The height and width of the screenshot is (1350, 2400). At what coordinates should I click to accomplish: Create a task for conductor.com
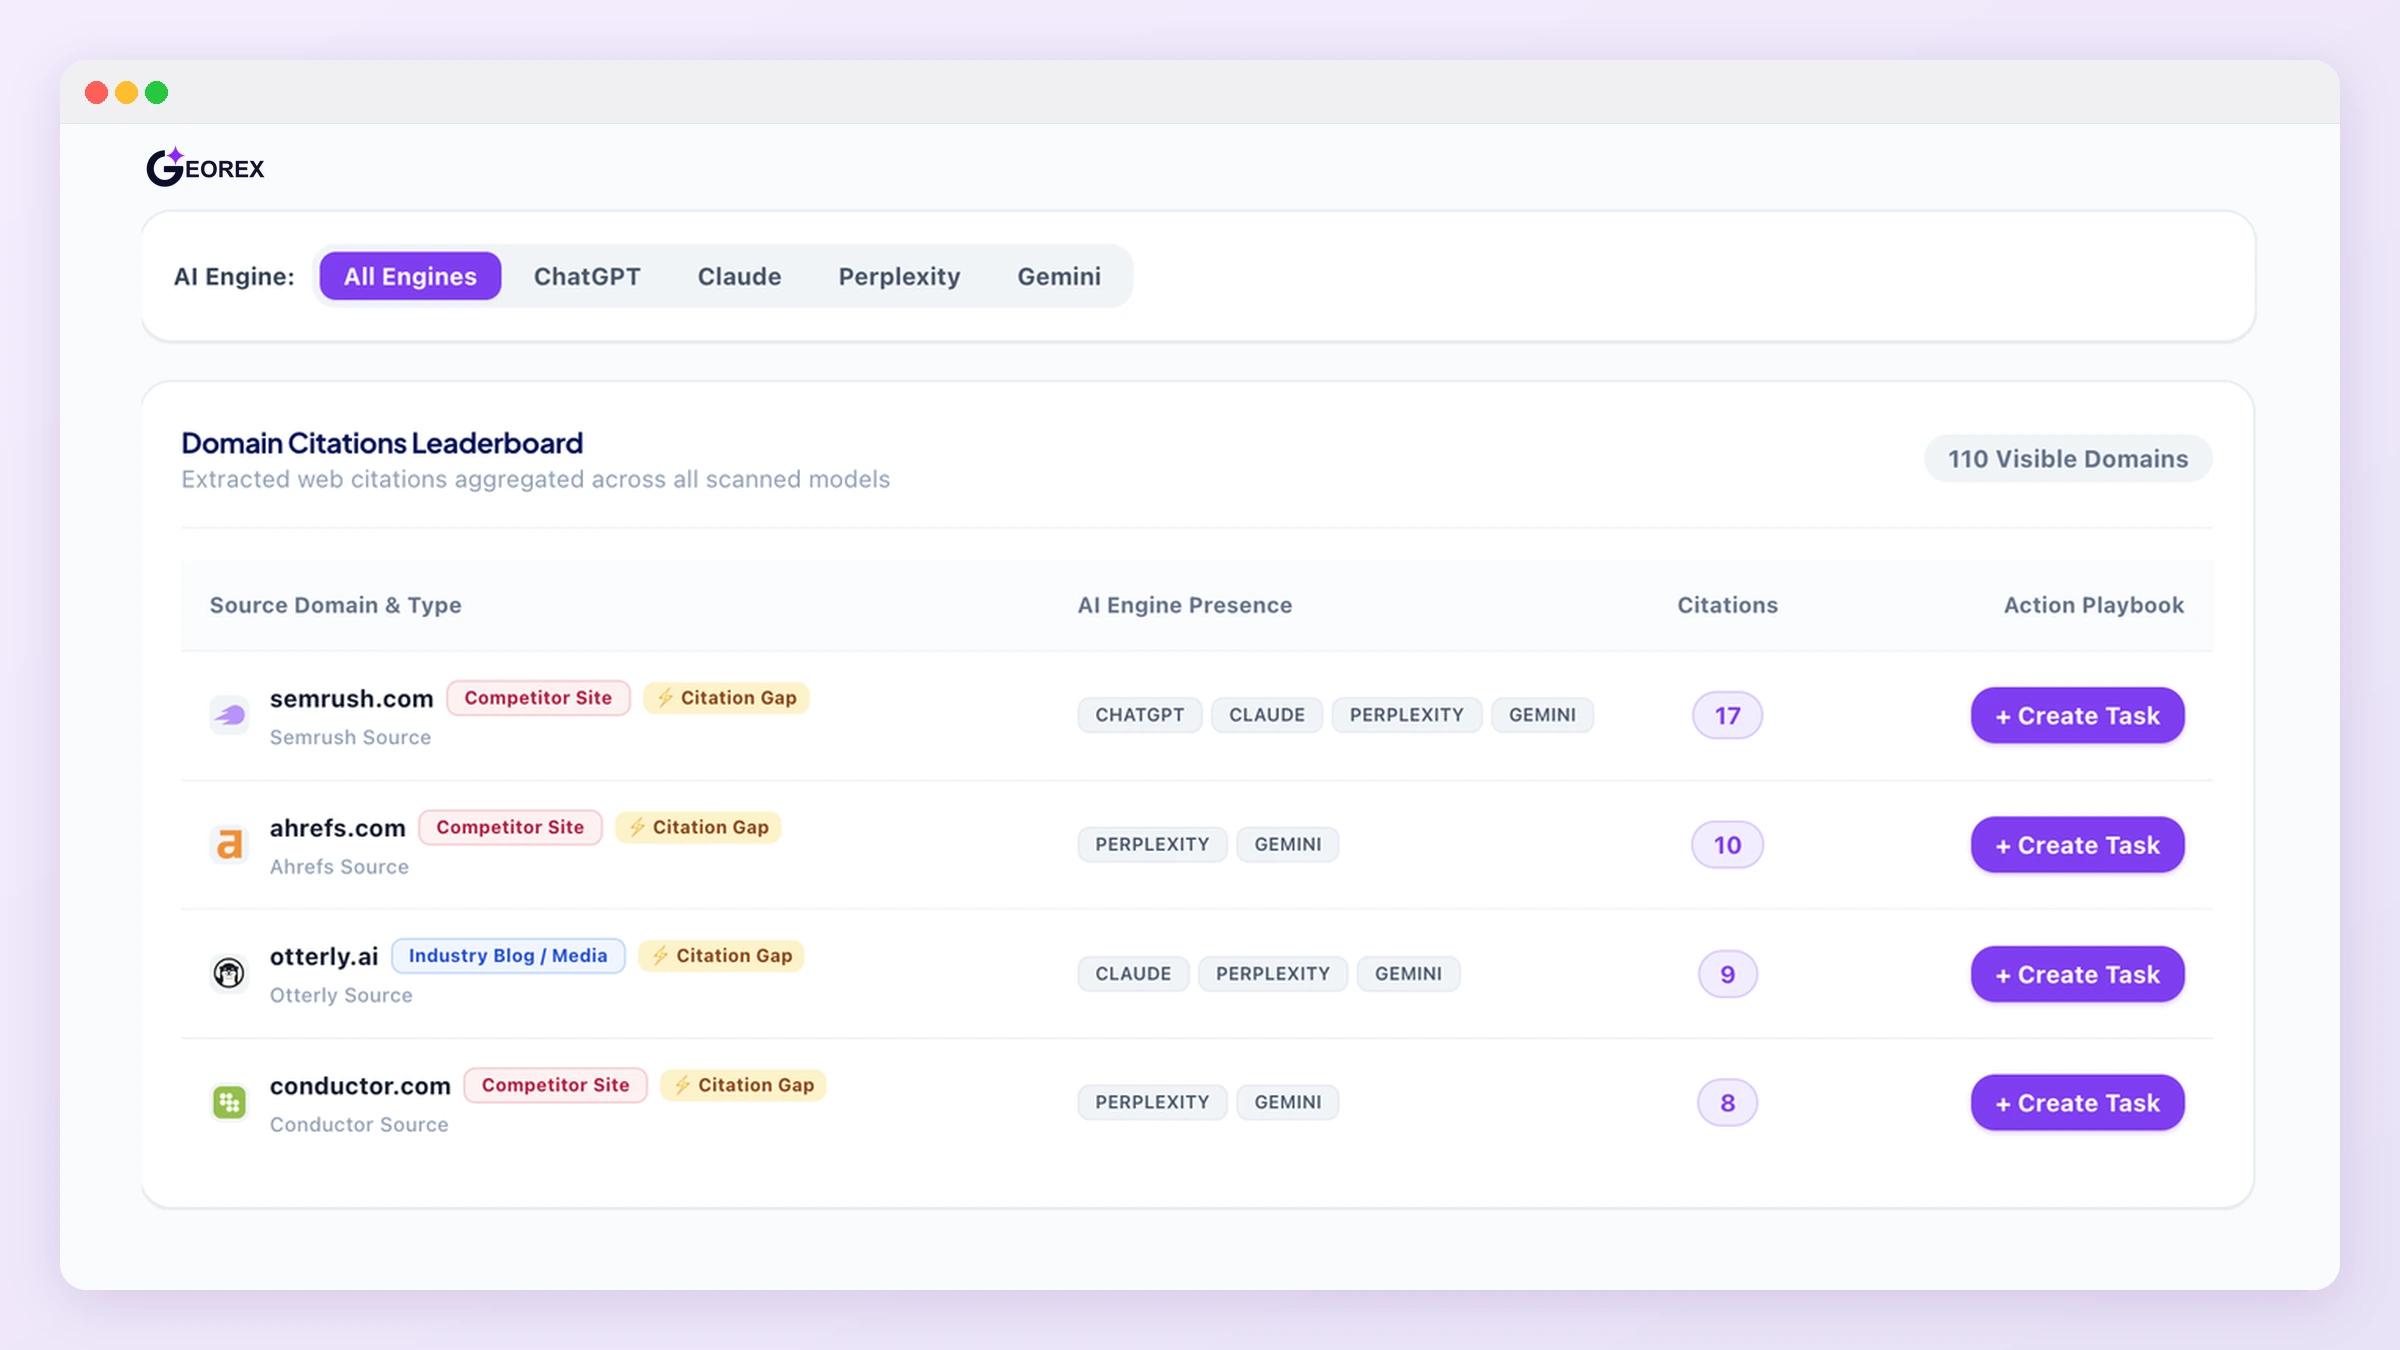coord(2077,1102)
